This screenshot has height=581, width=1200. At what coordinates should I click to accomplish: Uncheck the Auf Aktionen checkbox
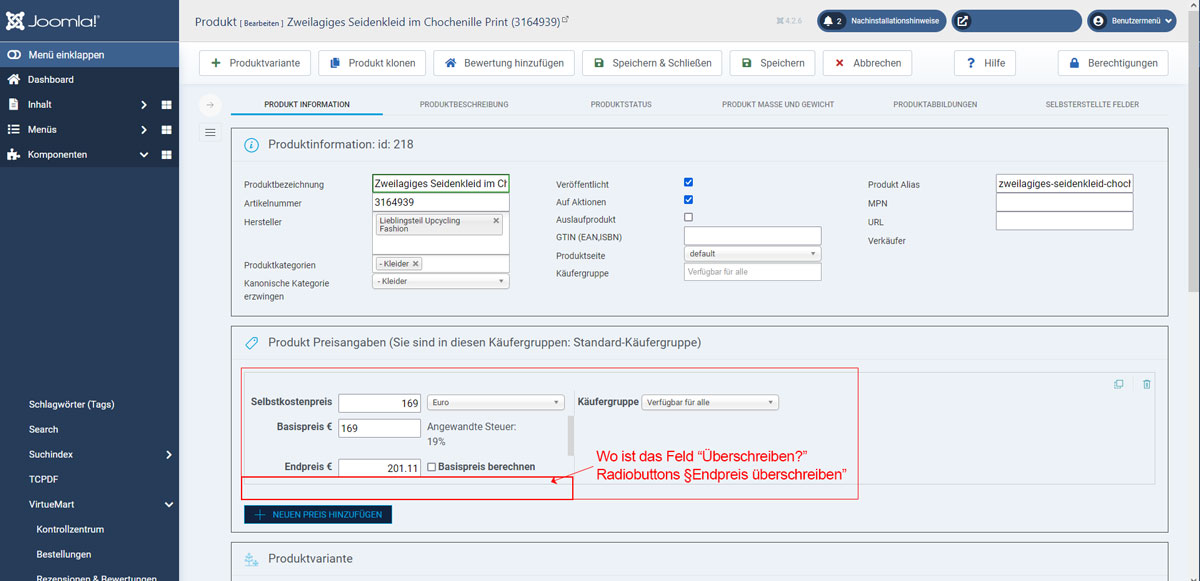click(x=688, y=200)
